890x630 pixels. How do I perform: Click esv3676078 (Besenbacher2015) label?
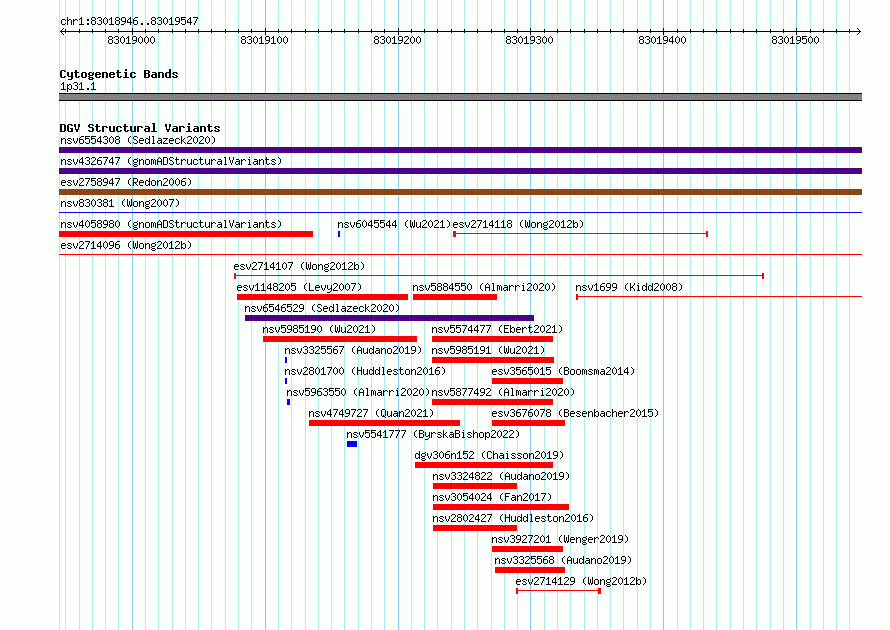pyautogui.click(x=575, y=413)
